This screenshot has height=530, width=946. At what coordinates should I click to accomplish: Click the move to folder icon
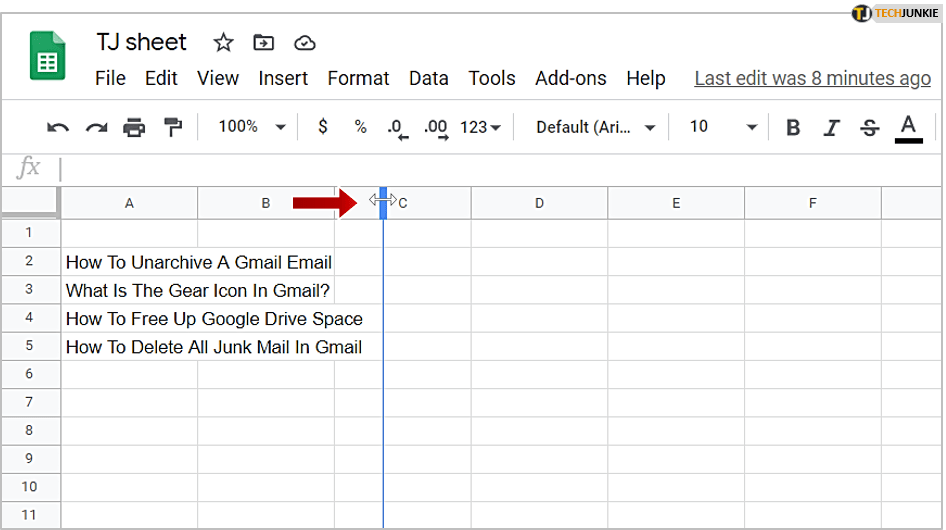point(263,42)
